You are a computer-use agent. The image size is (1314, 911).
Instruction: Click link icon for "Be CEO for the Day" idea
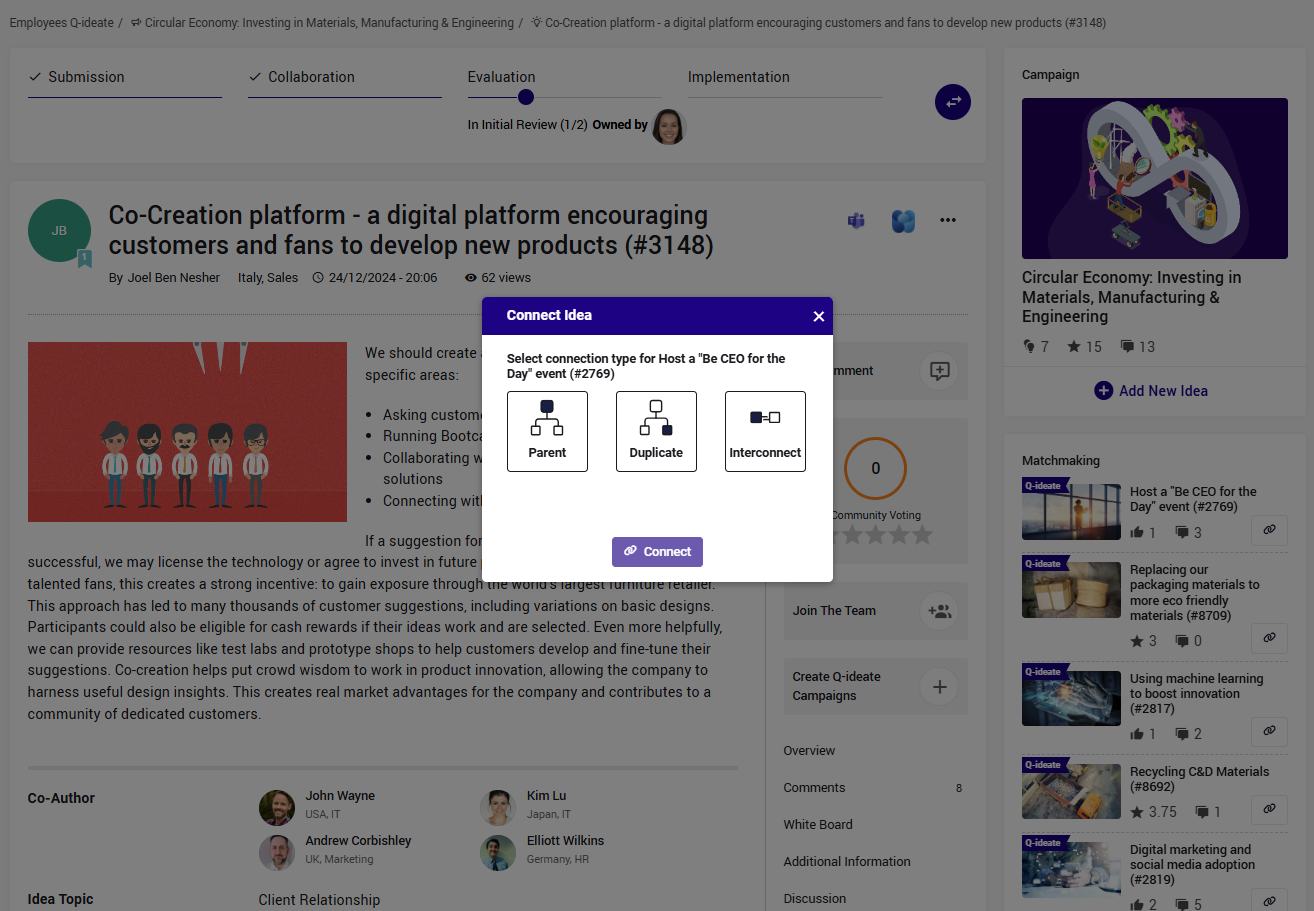1269,531
